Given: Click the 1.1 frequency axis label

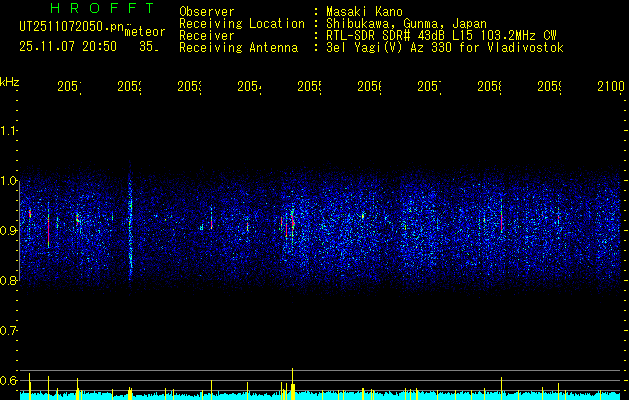Looking at the screenshot, I should tap(8, 131).
